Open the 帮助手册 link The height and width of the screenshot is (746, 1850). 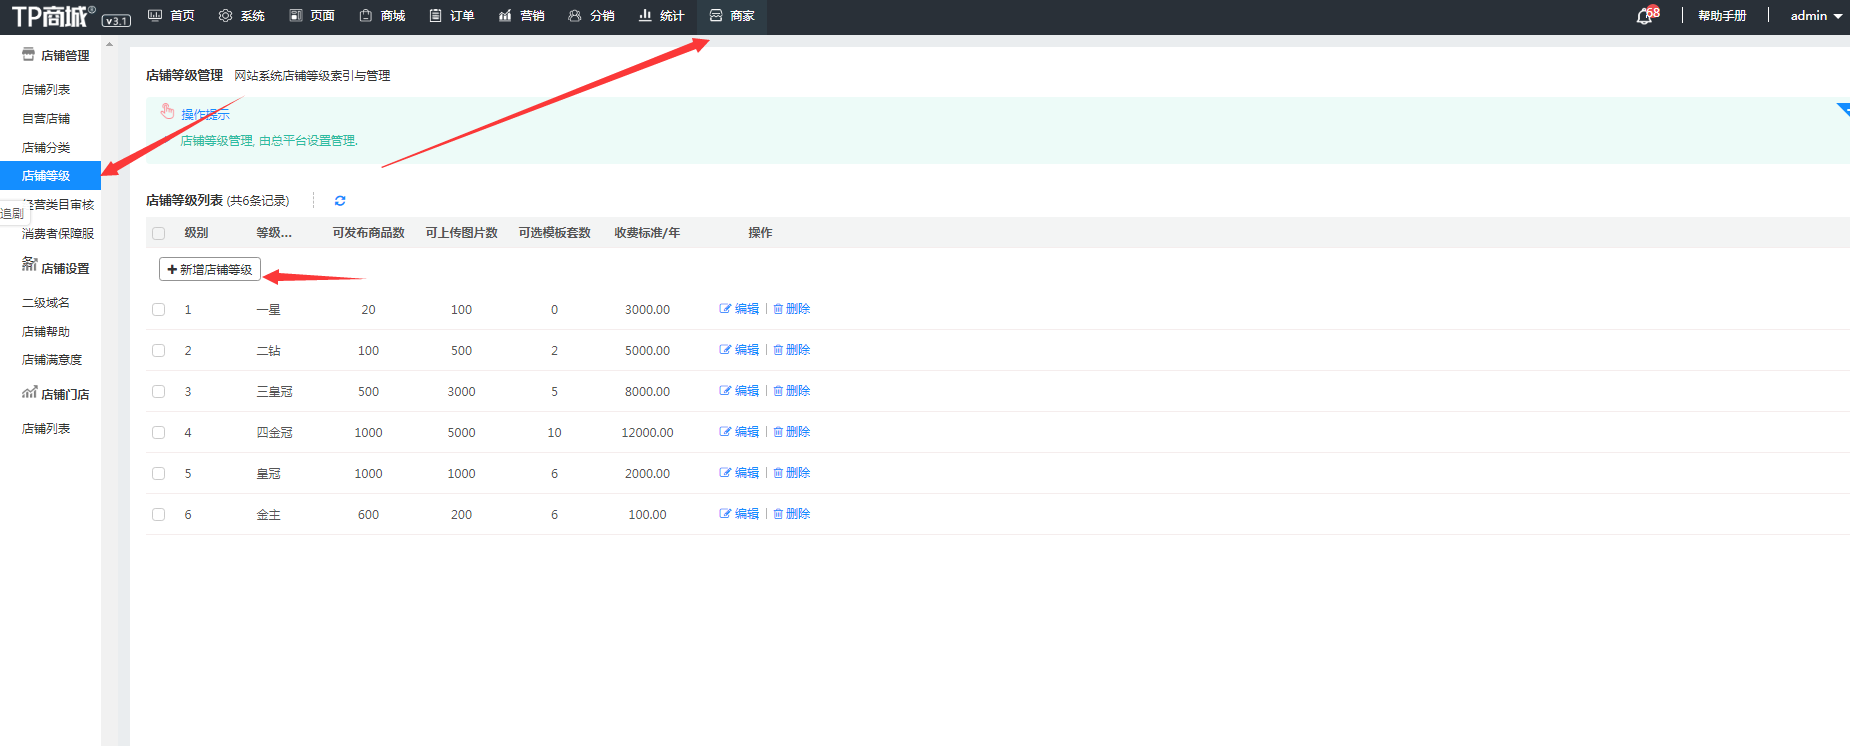click(x=1722, y=16)
